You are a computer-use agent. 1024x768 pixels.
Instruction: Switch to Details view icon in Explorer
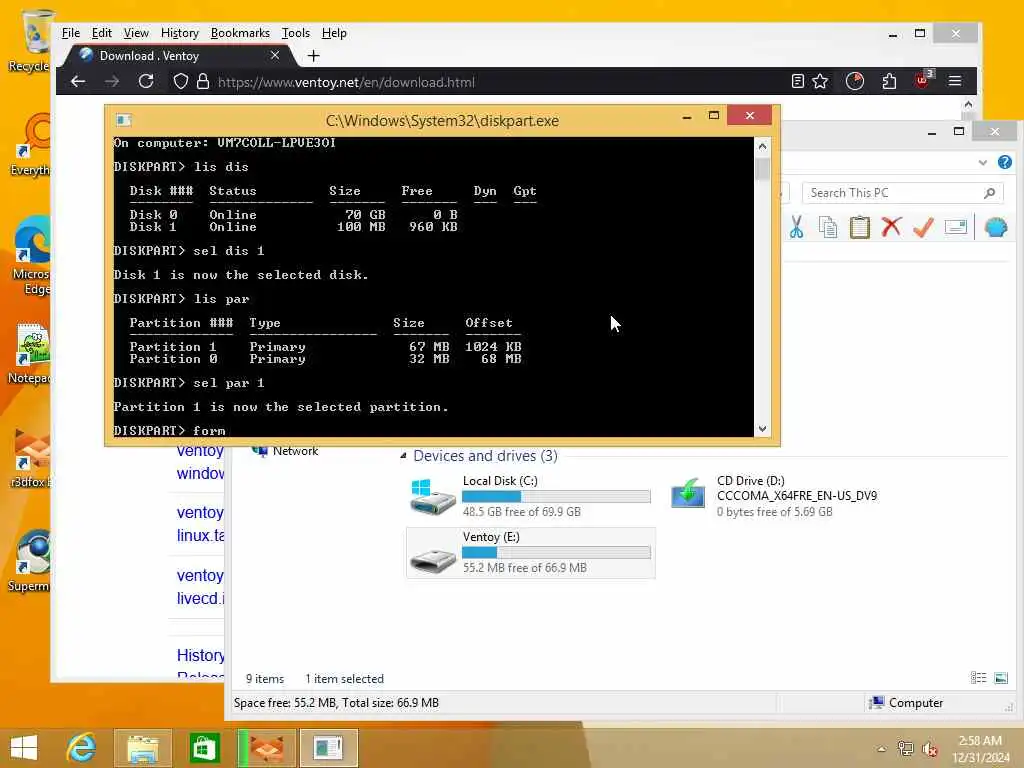[978, 678]
